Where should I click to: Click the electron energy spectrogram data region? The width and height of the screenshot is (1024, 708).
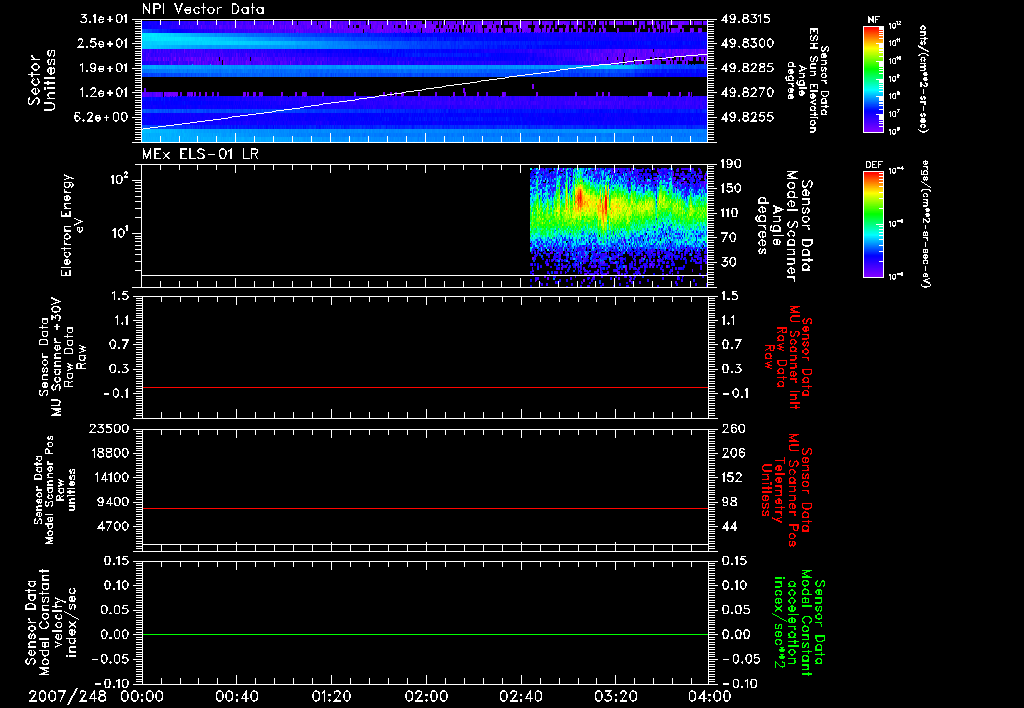[615, 220]
